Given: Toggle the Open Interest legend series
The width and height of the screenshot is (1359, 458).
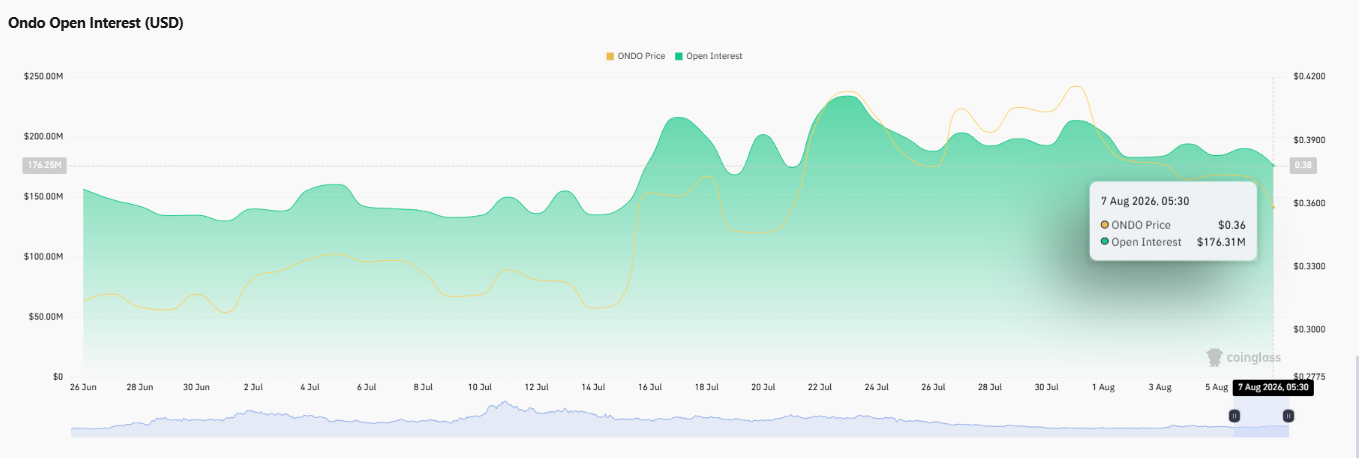Looking at the screenshot, I should pos(709,56).
